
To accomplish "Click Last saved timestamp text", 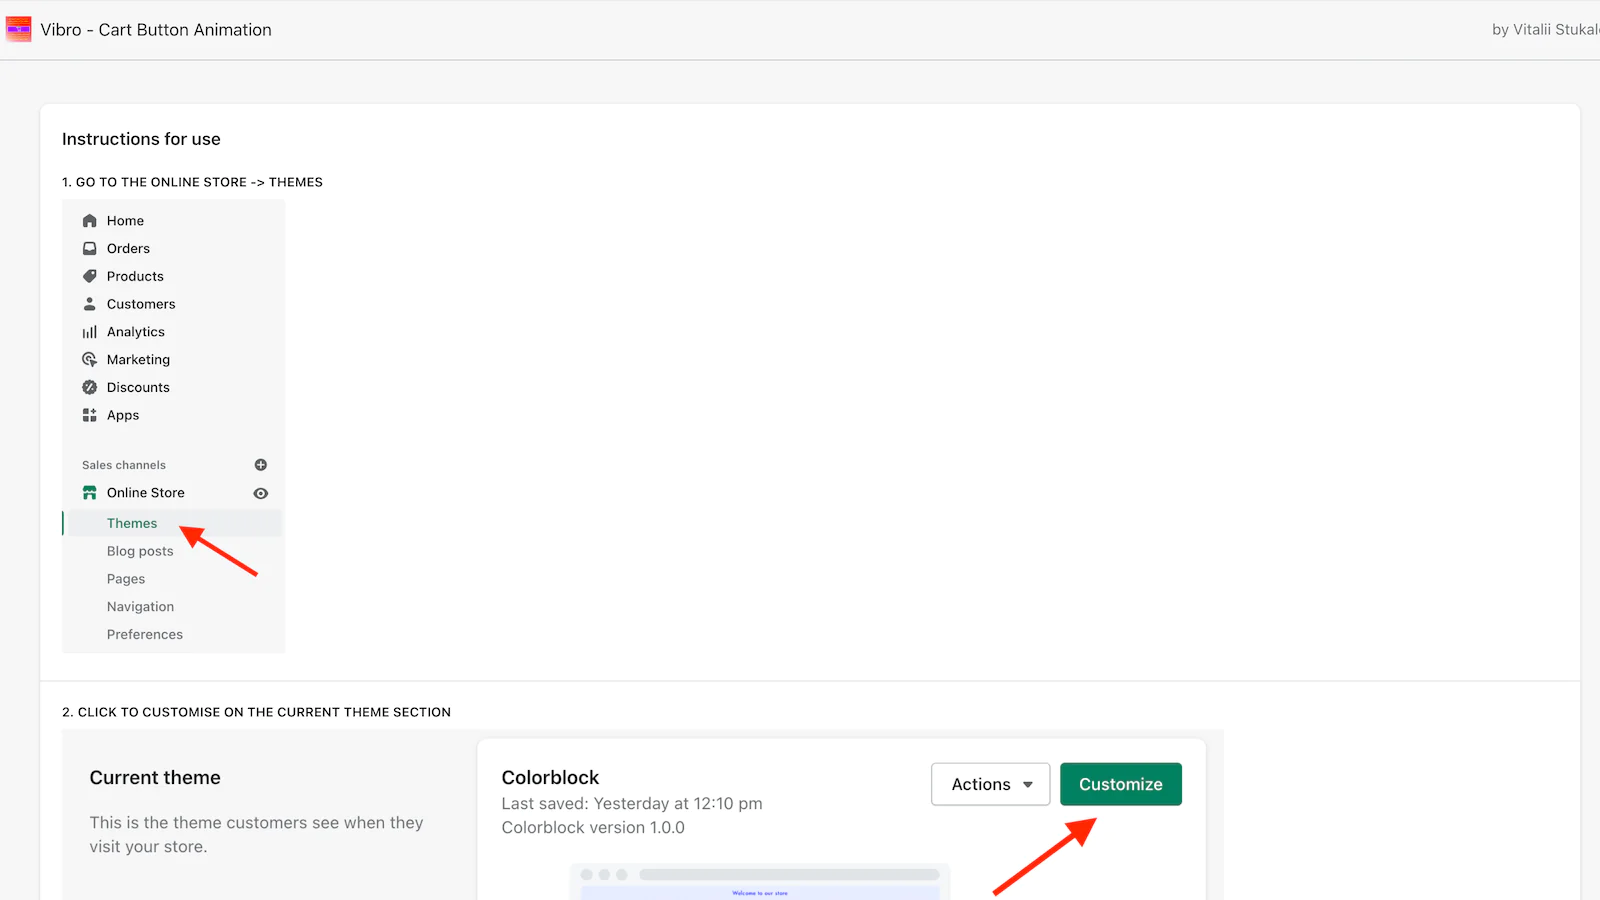I will point(632,803).
